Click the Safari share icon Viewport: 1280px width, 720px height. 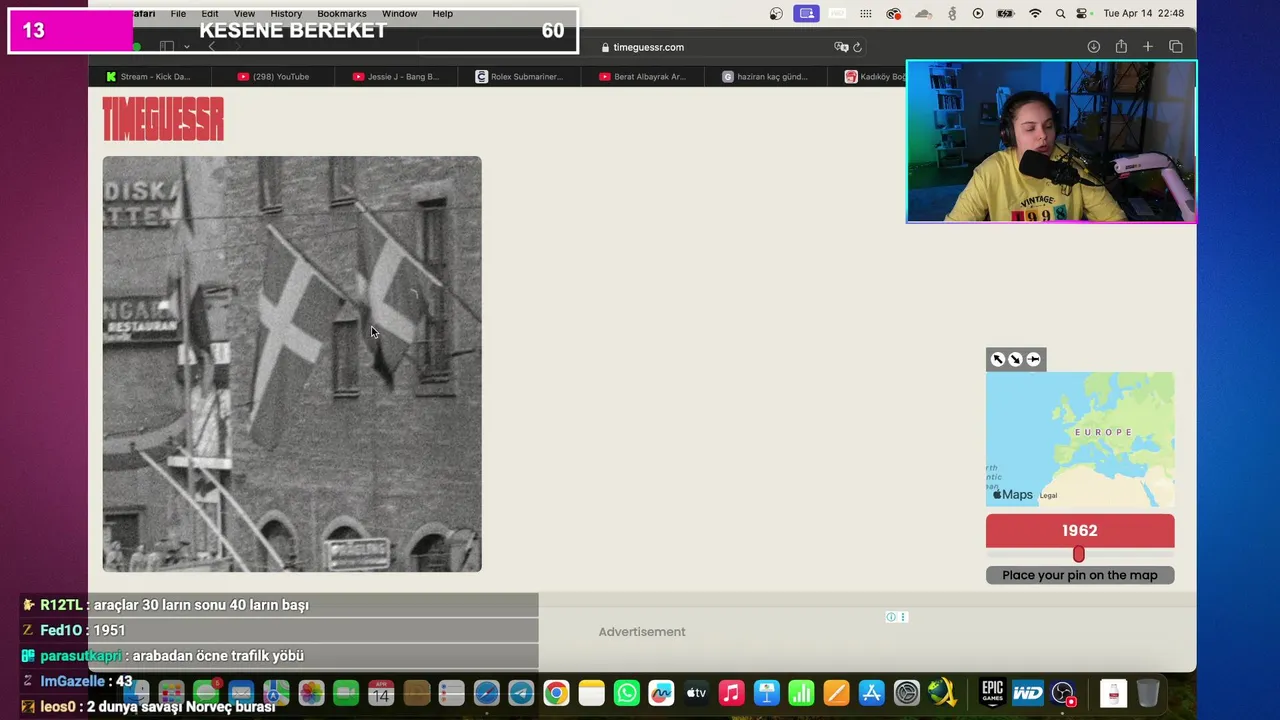coord(1121,47)
